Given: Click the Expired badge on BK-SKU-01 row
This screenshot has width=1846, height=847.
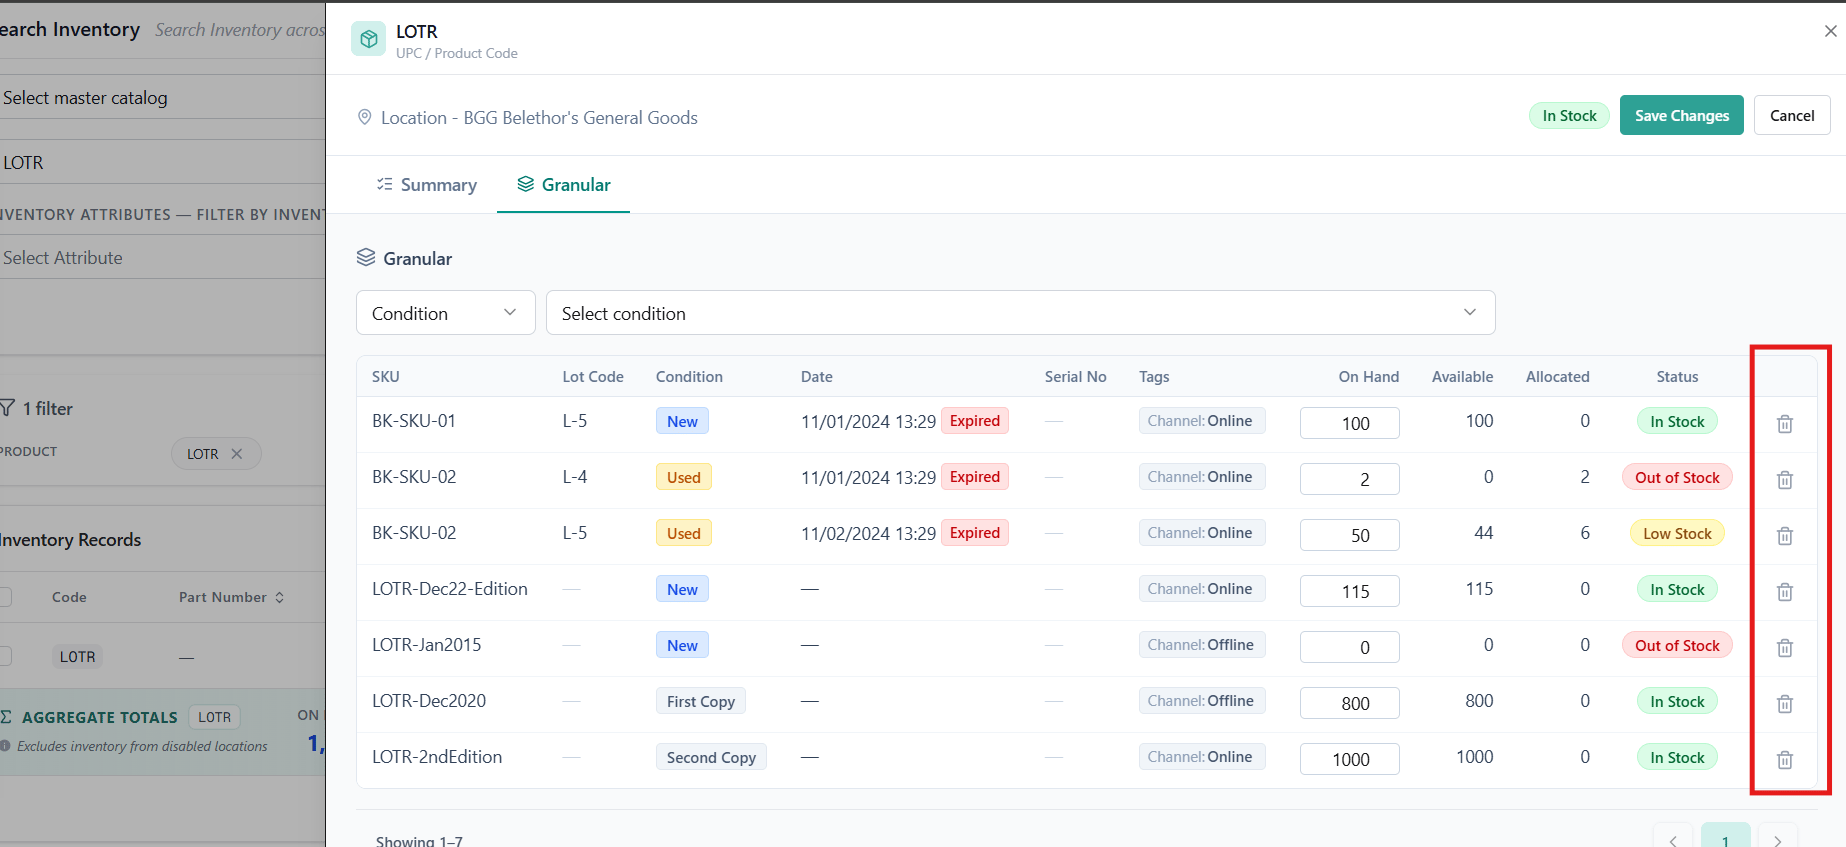Looking at the screenshot, I should click(x=974, y=421).
